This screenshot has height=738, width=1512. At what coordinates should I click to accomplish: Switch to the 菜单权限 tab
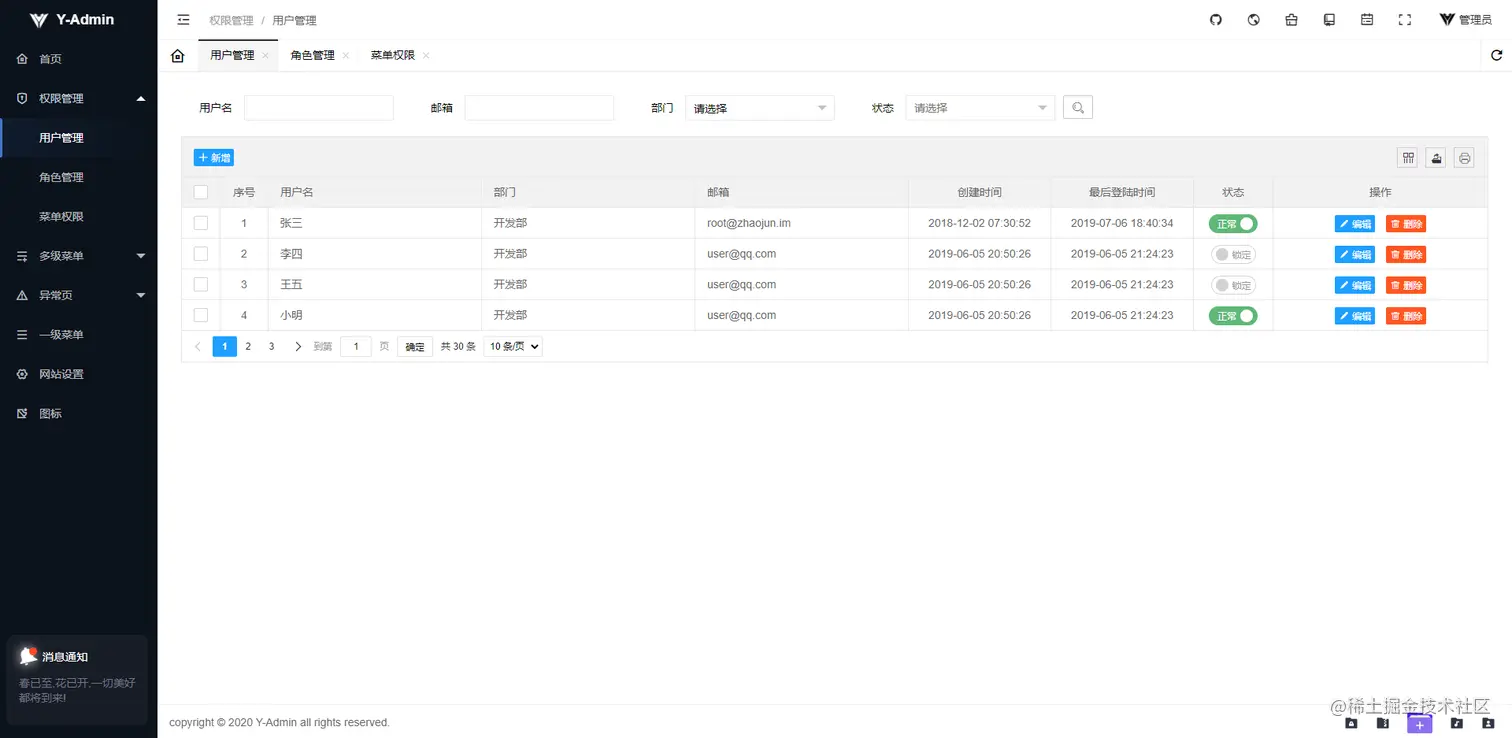[x=393, y=56]
